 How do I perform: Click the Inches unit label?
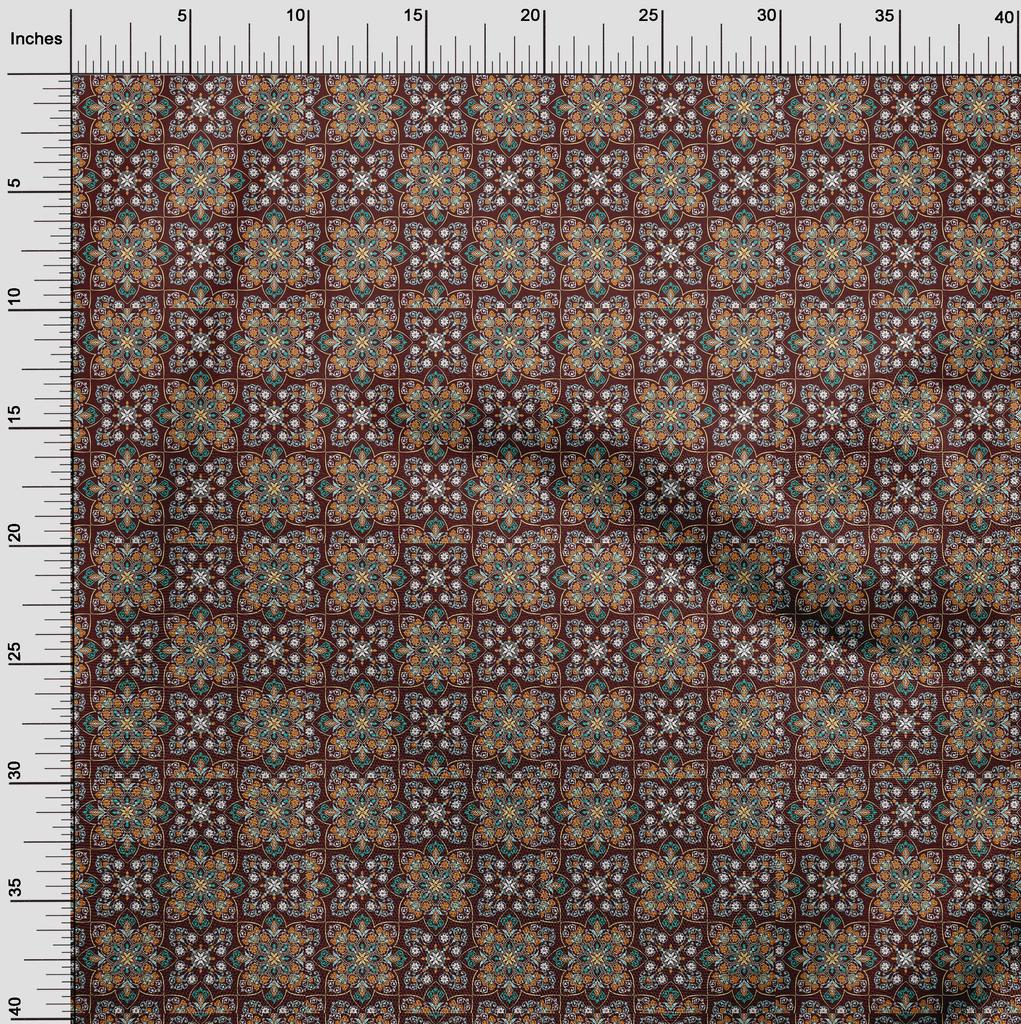pyautogui.click(x=36, y=39)
